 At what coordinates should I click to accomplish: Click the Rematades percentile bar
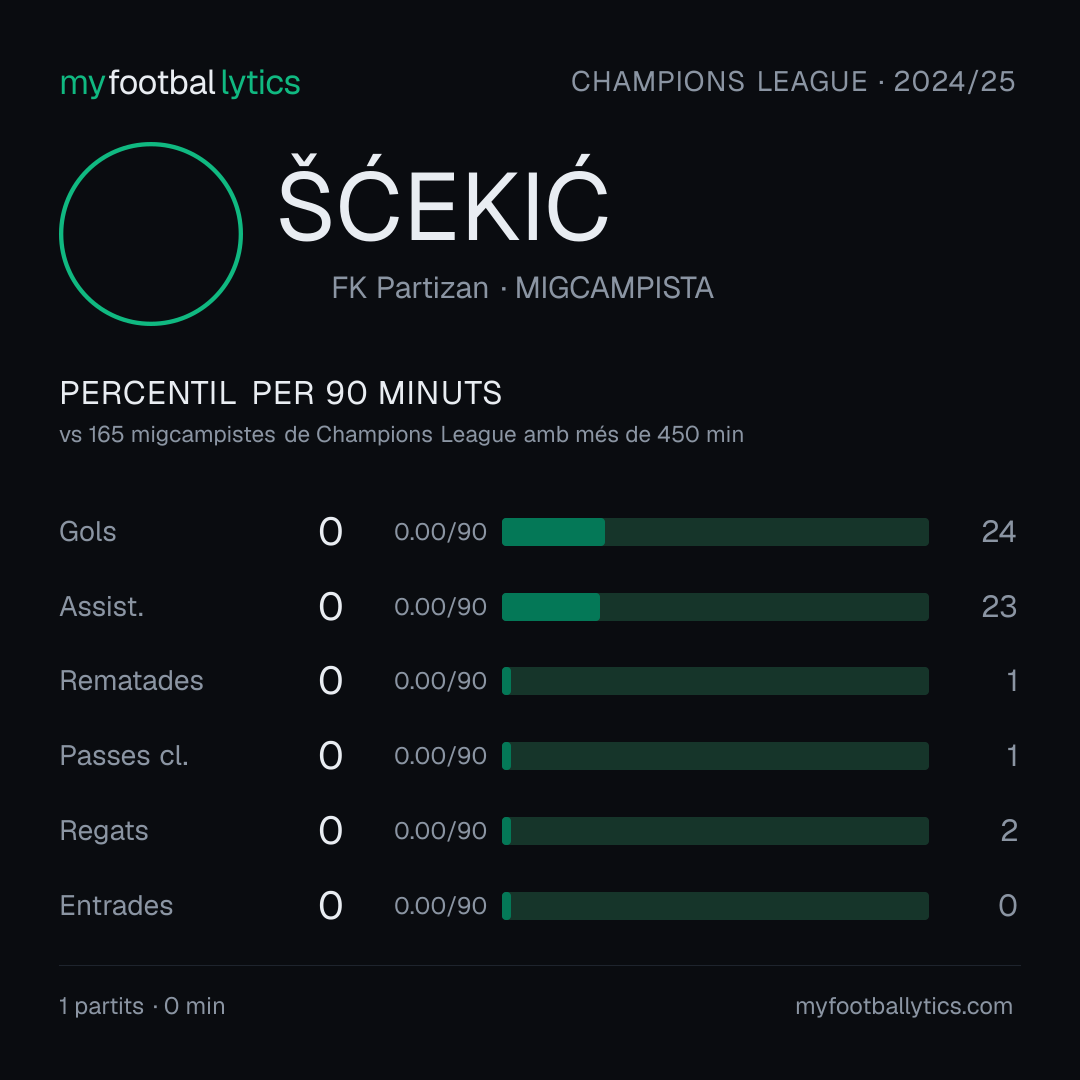[x=715, y=681]
